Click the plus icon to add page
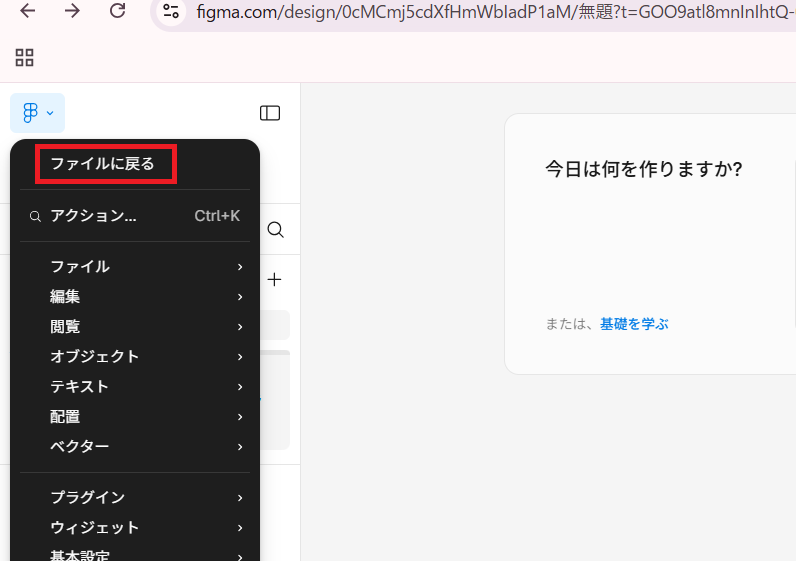The height and width of the screenshot is (561, 796). click(275, 280)
